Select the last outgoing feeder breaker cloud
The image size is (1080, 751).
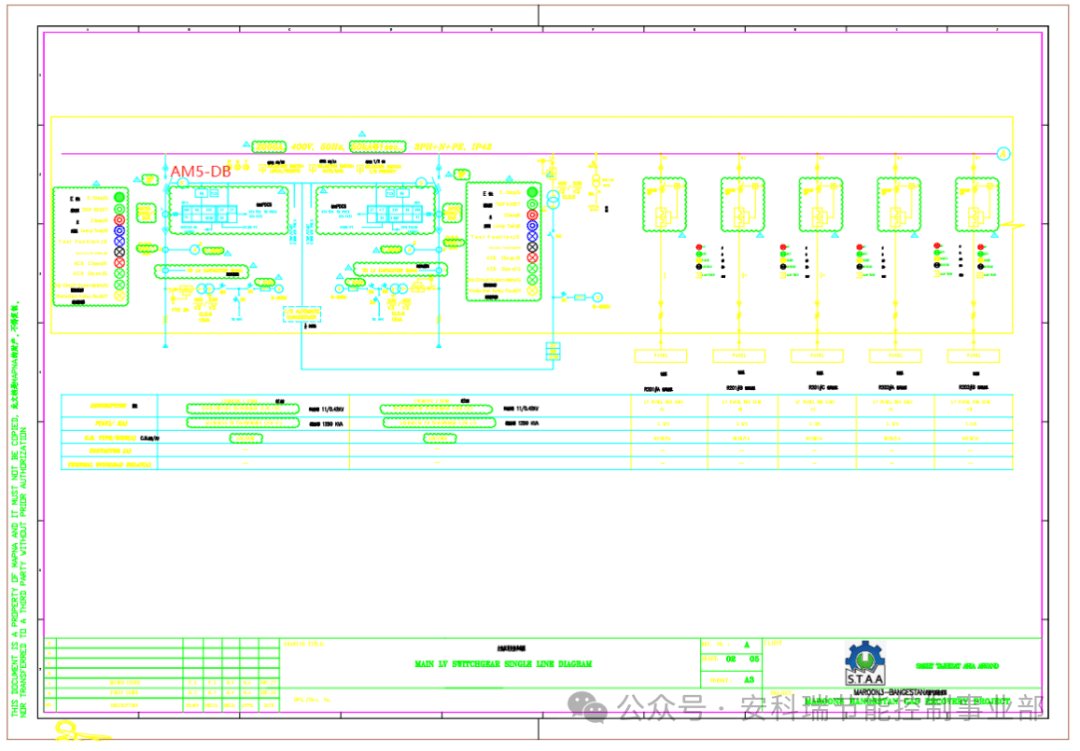(977, 205)
